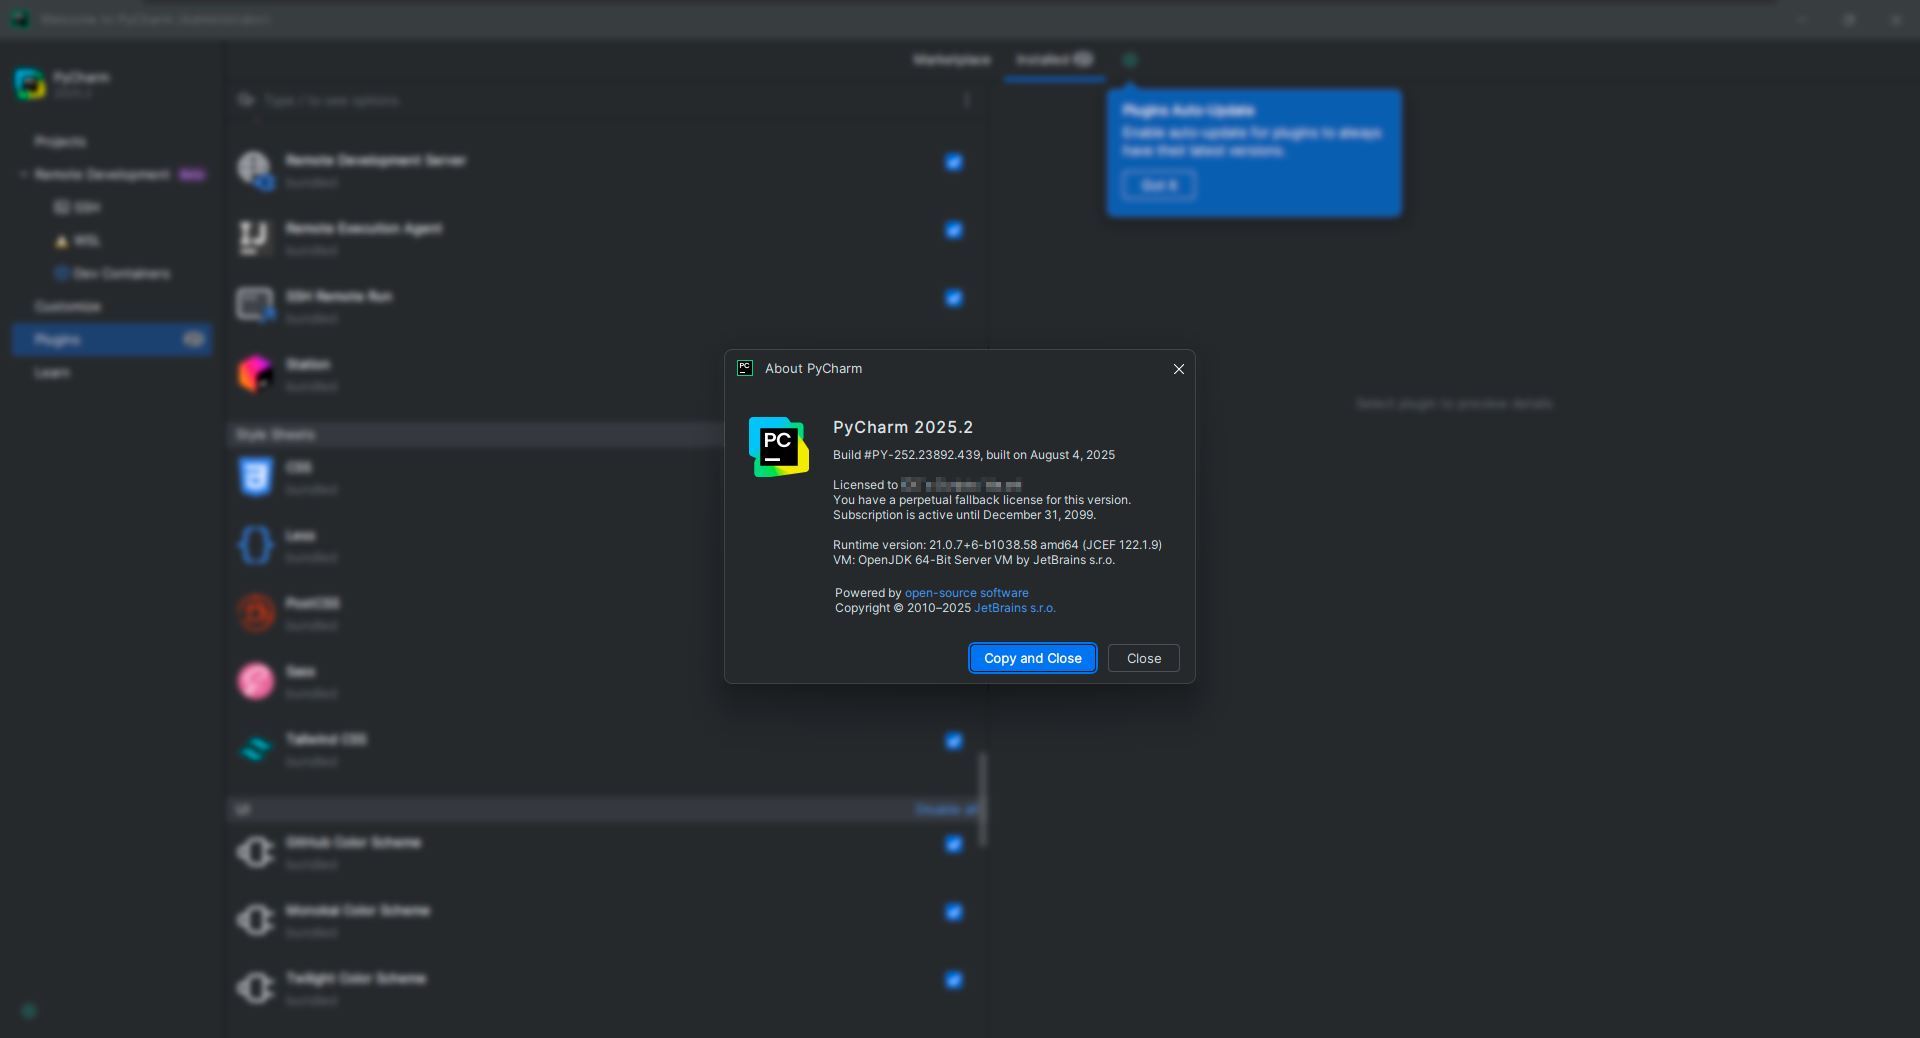
Task: Click the 'Remote Execution Agent' plugin name
Action: (364, 228)
